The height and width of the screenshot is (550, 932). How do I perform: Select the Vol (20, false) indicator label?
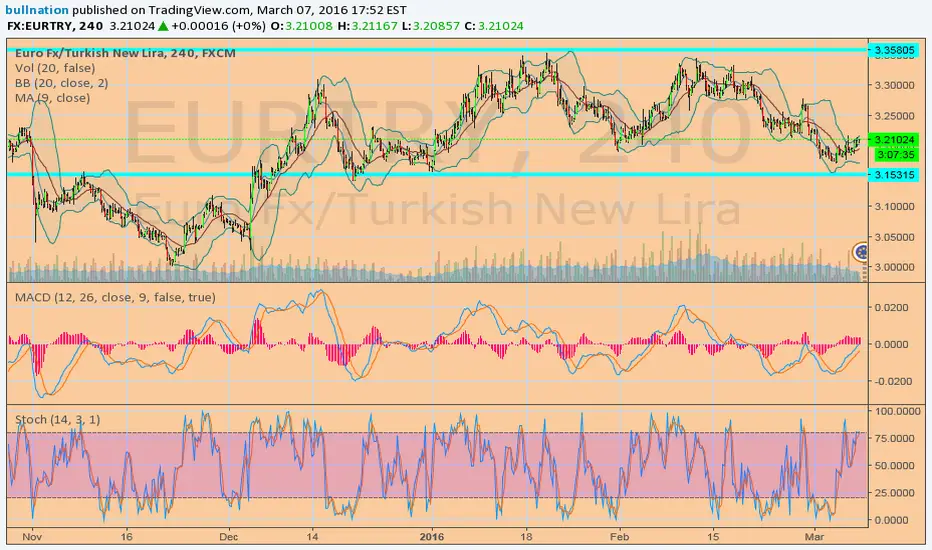click(x=55, y=68)
